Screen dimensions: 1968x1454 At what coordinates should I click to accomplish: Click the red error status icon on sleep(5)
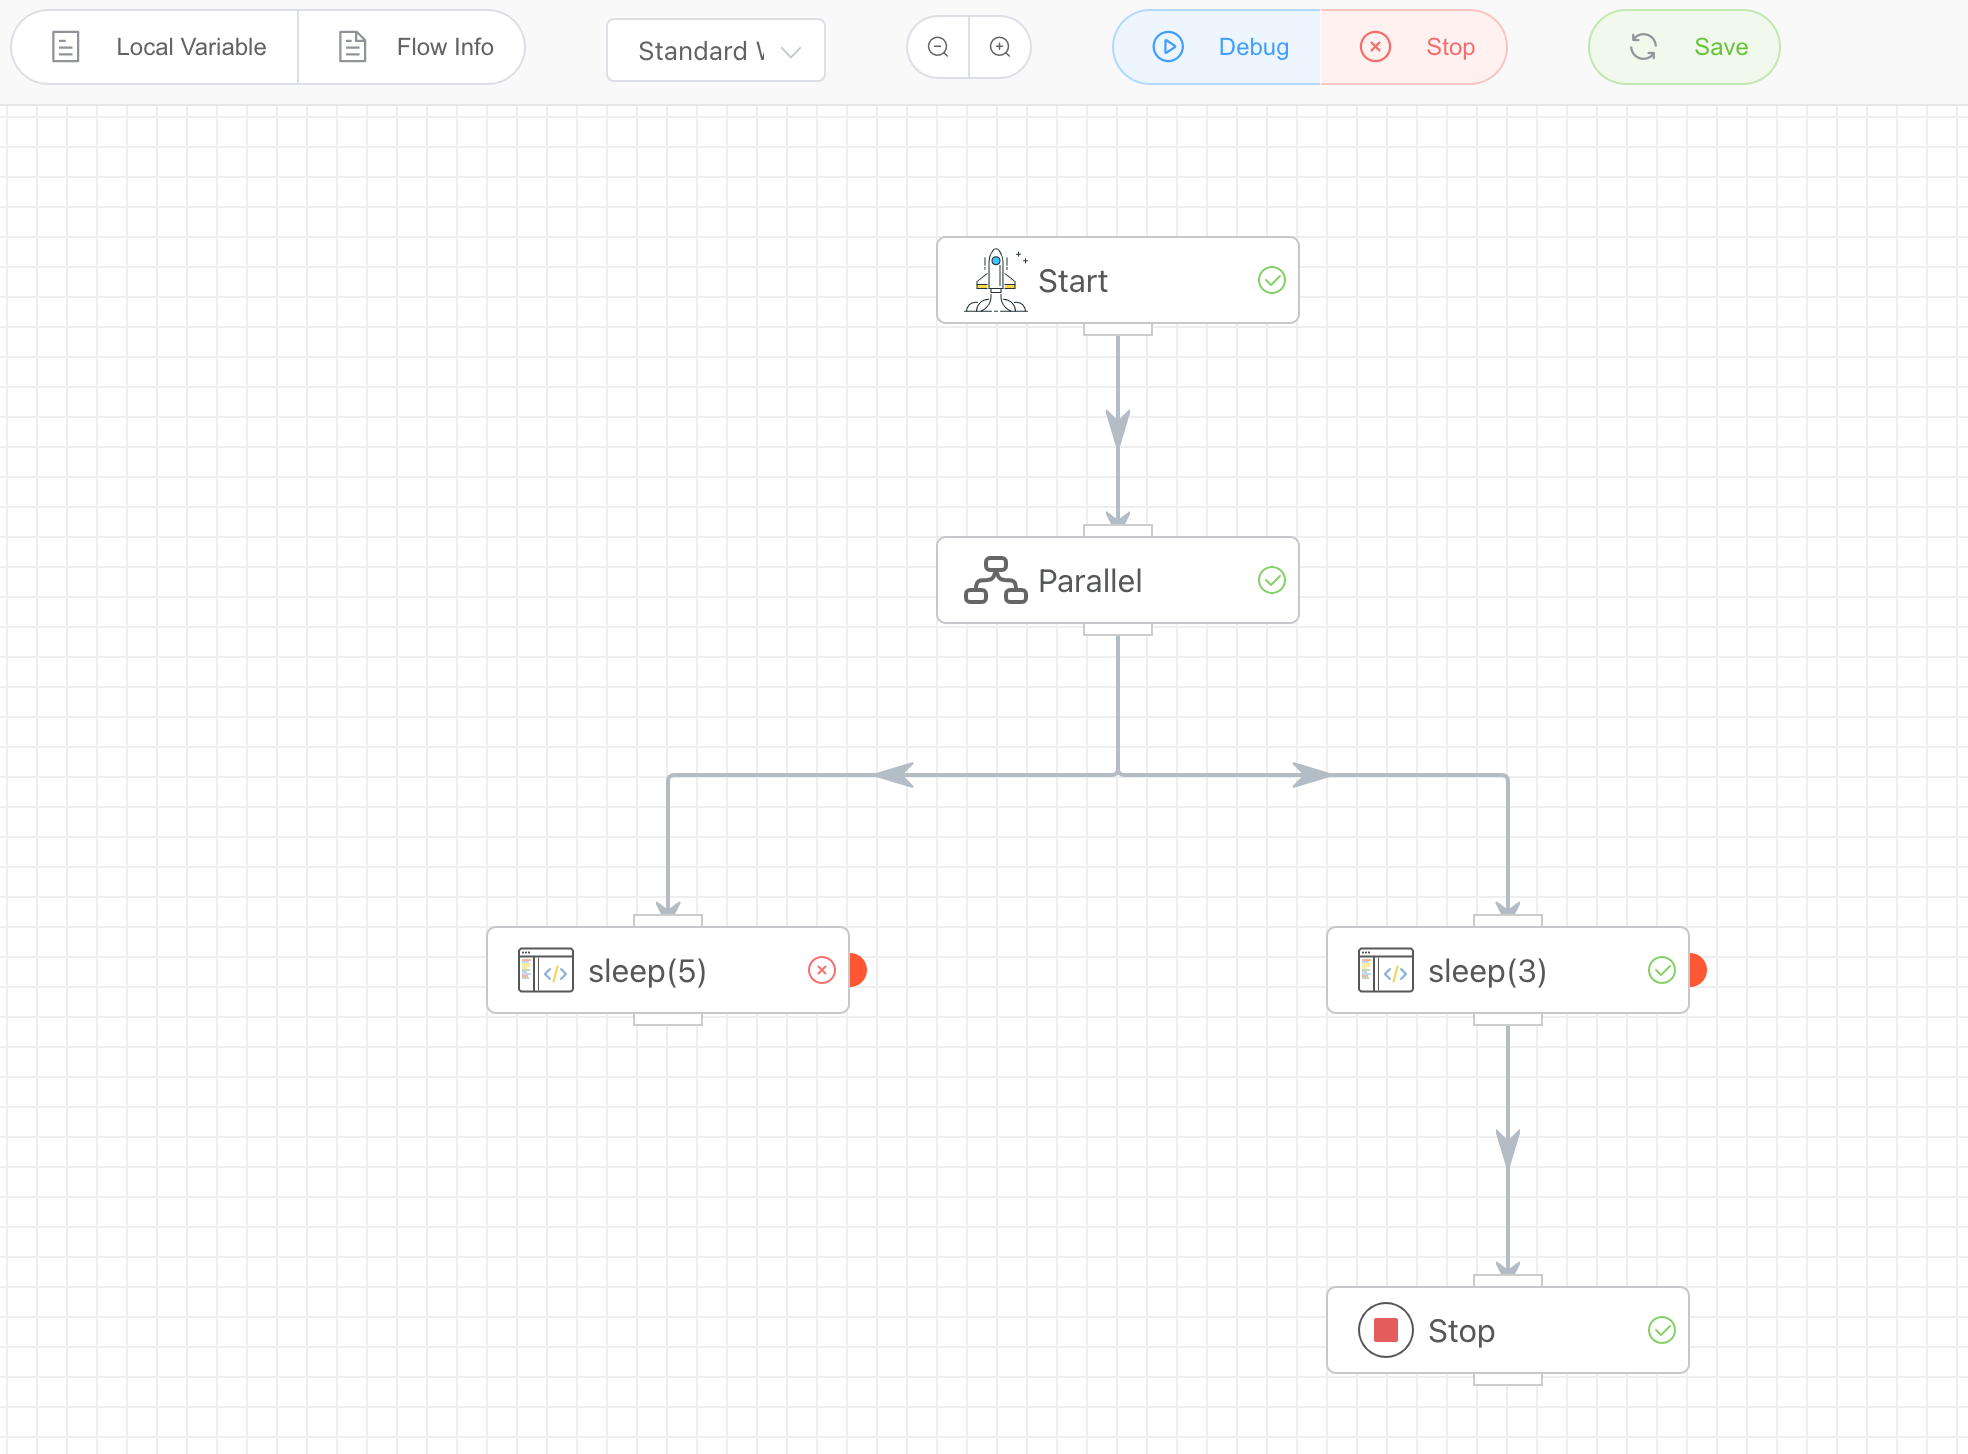point(822,970)
